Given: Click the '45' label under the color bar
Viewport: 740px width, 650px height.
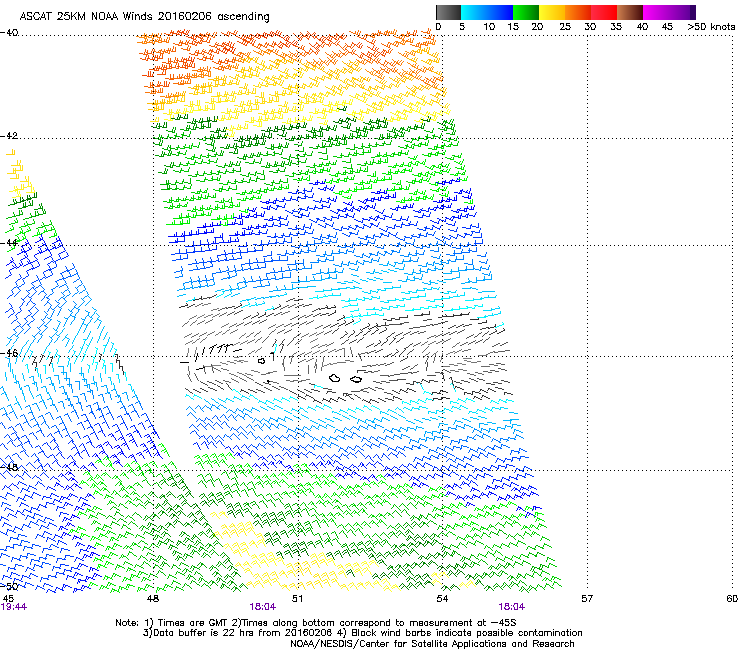Looking at the screenshot, I should coord(667,27).
